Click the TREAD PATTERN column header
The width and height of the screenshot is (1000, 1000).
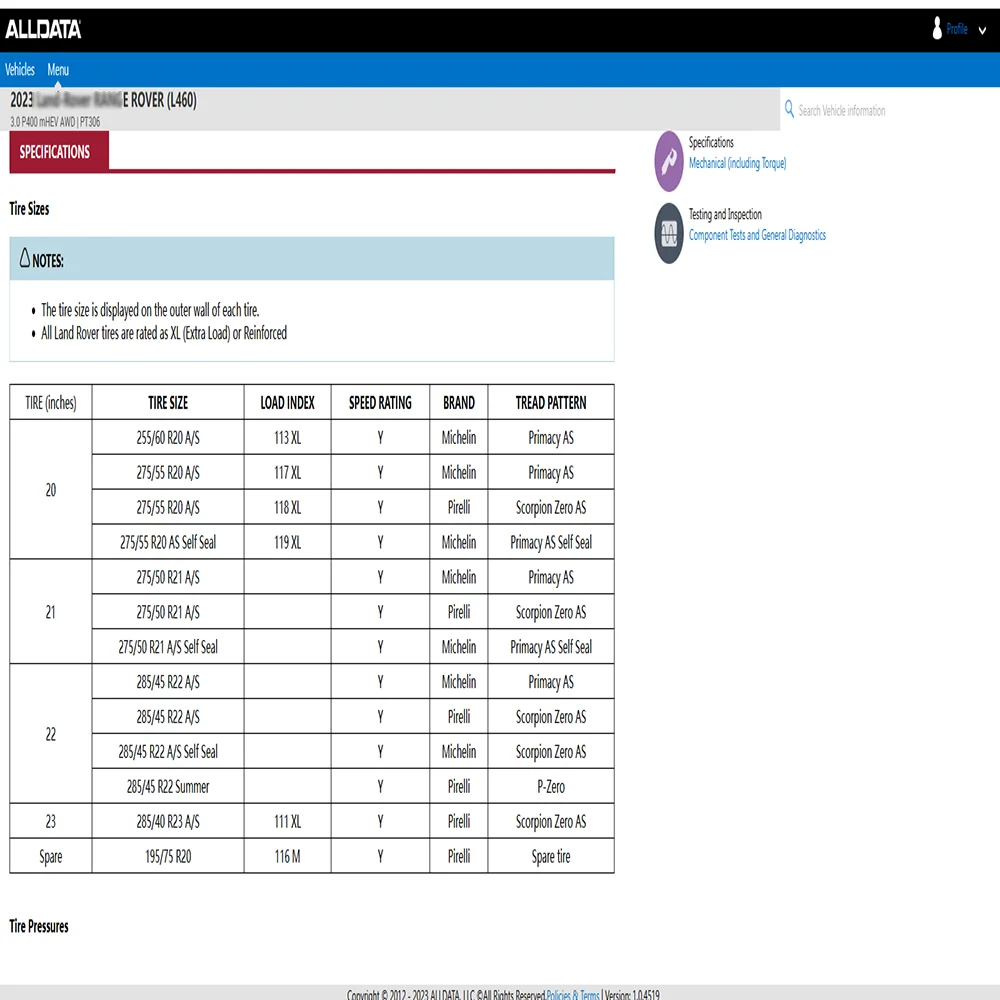click(551, 402)
